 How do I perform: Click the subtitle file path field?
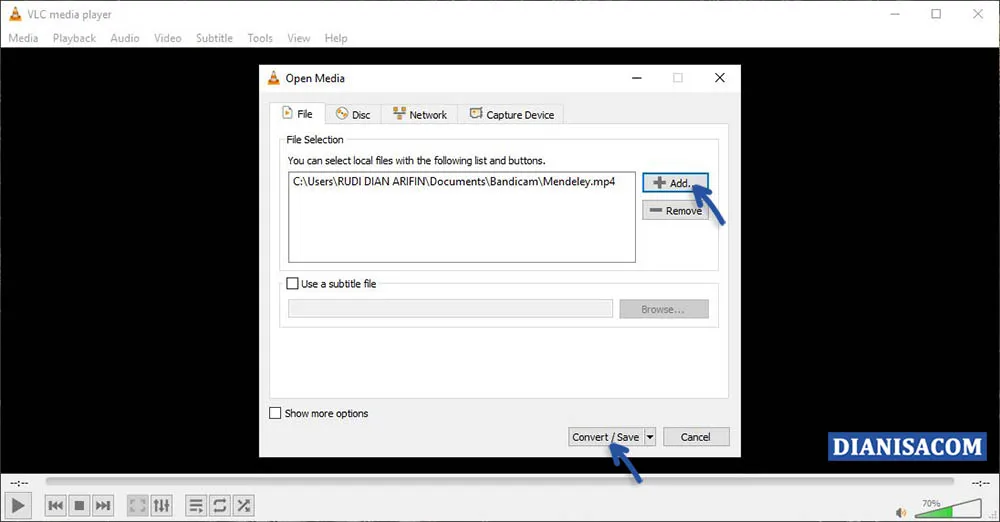point(450,309)
